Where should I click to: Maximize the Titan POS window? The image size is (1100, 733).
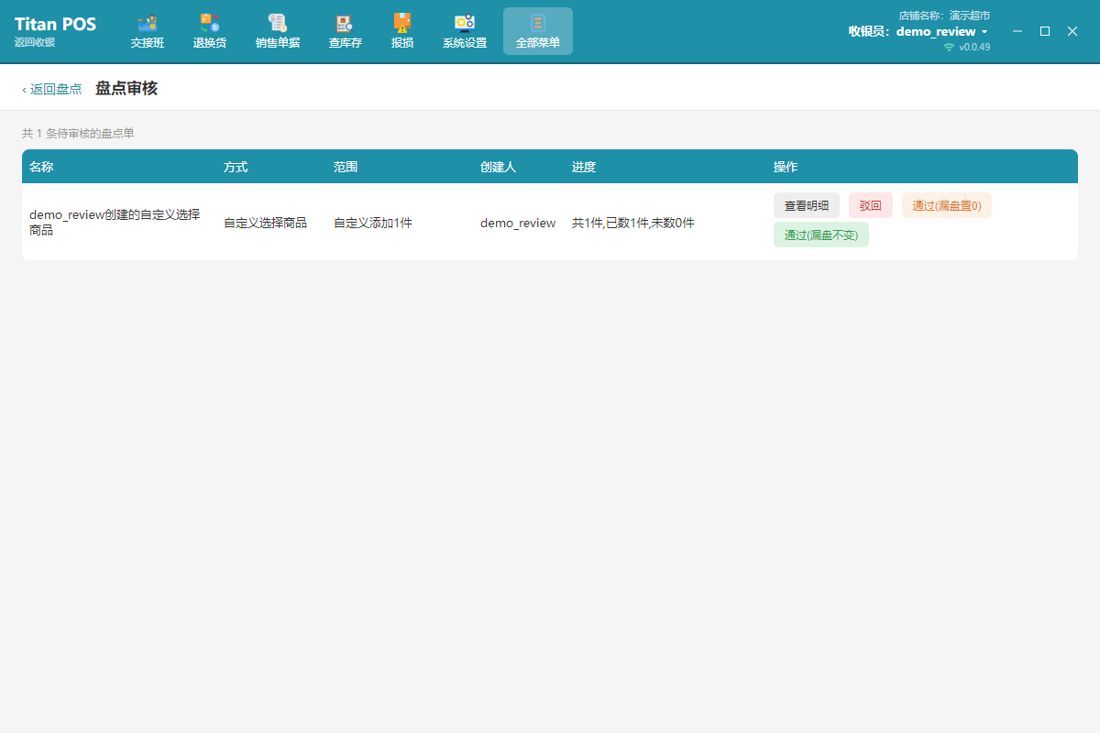[1045, 31]
